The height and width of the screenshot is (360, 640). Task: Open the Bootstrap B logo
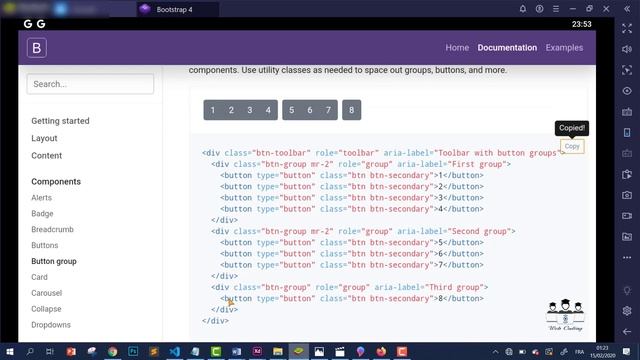[37, 48]
